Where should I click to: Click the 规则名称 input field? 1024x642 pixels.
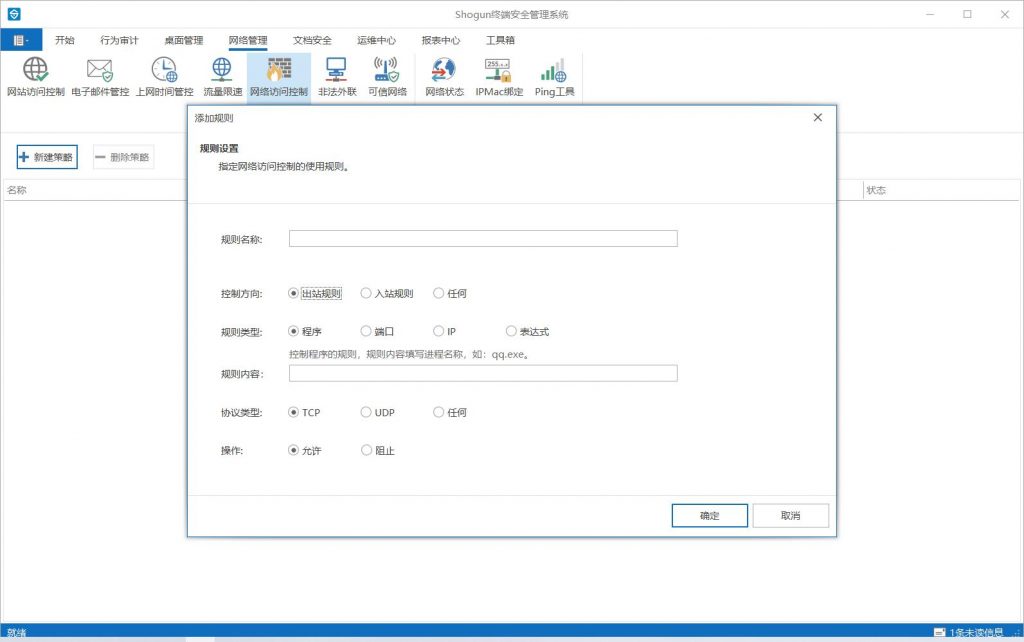pos(483,239)
